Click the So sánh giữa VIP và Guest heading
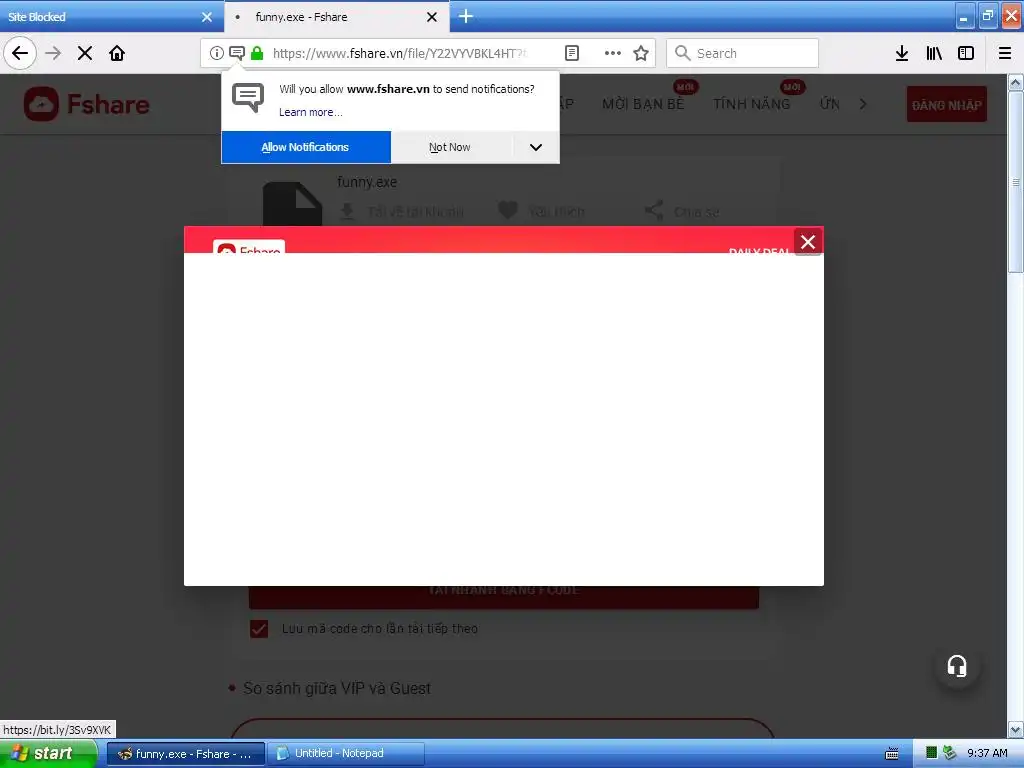Screen dimensions: 1024x768 click(337, 688)
